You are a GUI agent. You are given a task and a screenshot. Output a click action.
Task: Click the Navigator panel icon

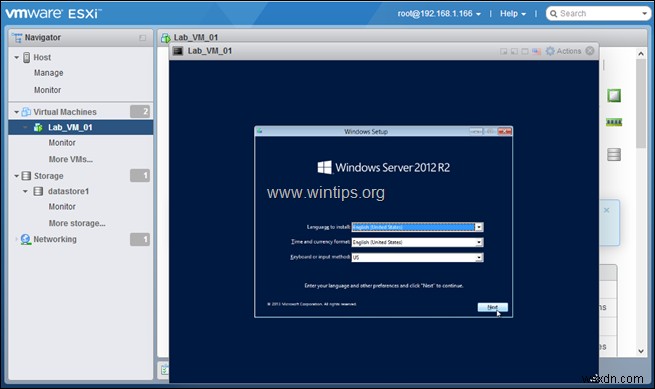(x=17, y=37)
